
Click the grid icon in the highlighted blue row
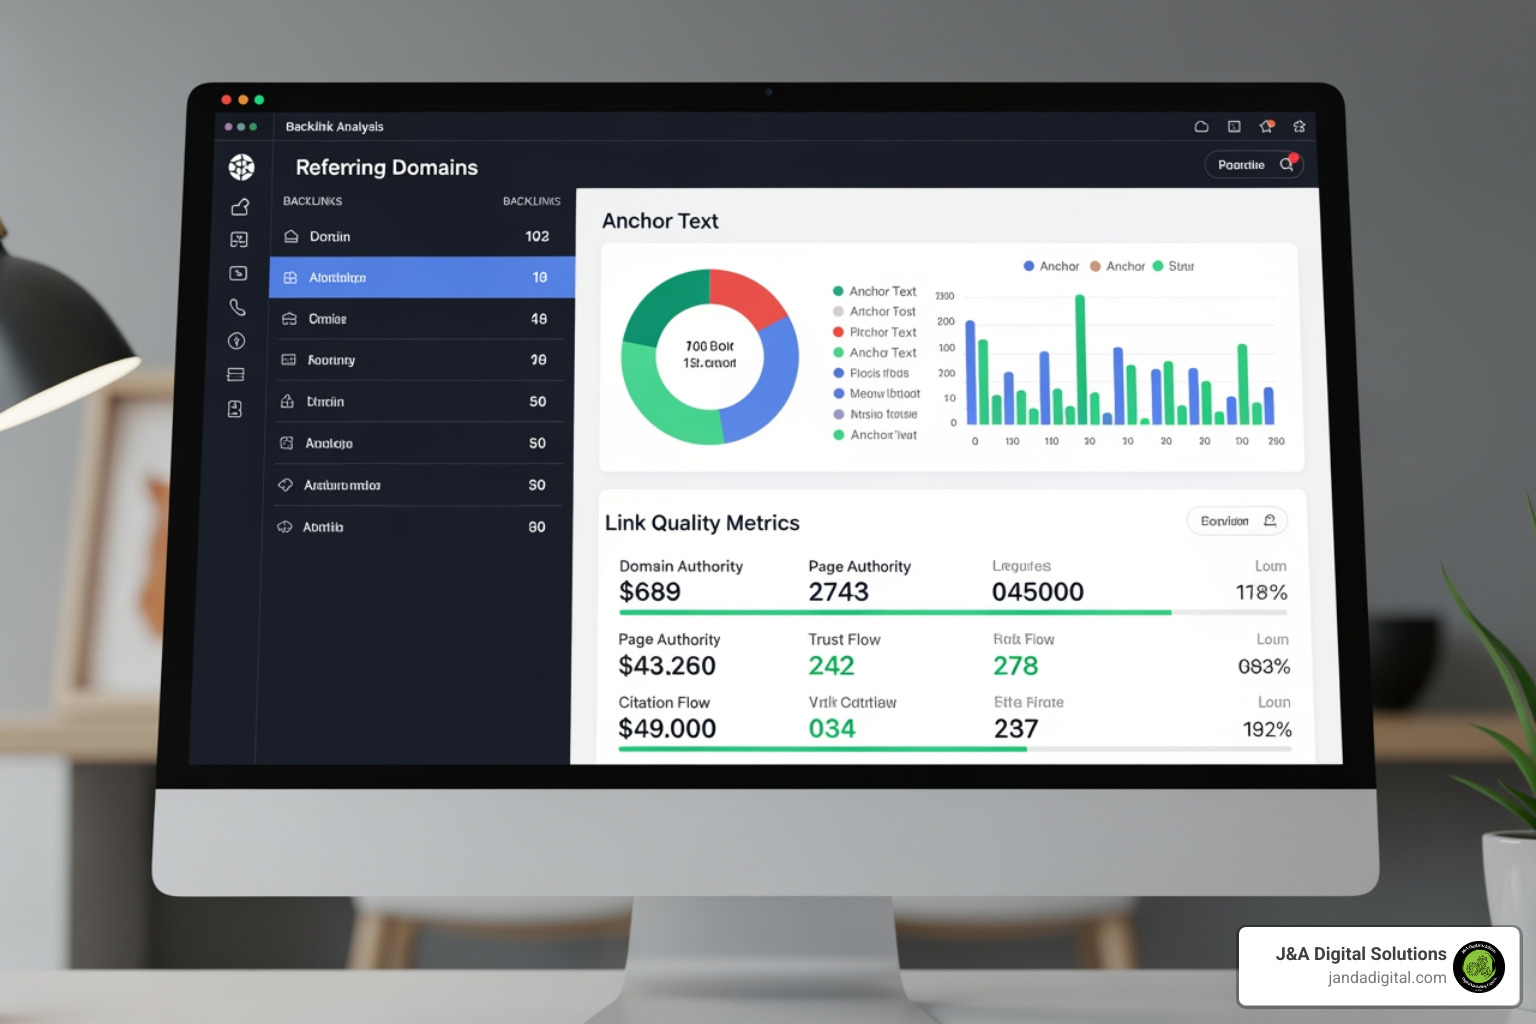point(290,278)
